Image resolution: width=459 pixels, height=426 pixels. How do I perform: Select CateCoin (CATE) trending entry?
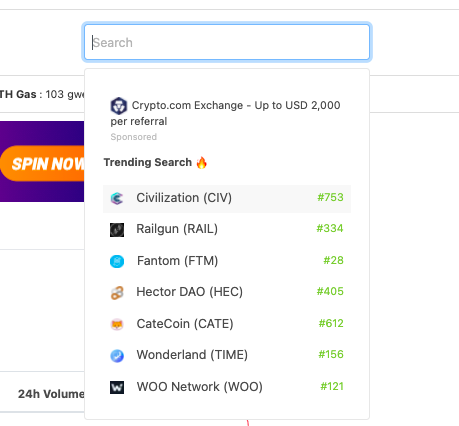click(227, 324)
